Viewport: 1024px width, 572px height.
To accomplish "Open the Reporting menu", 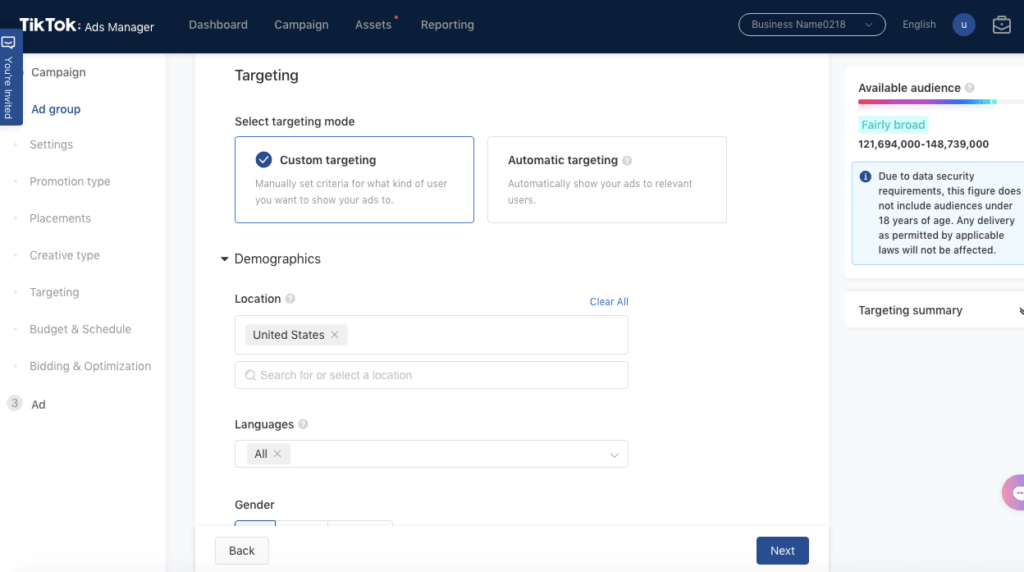I will click(447, 25).
